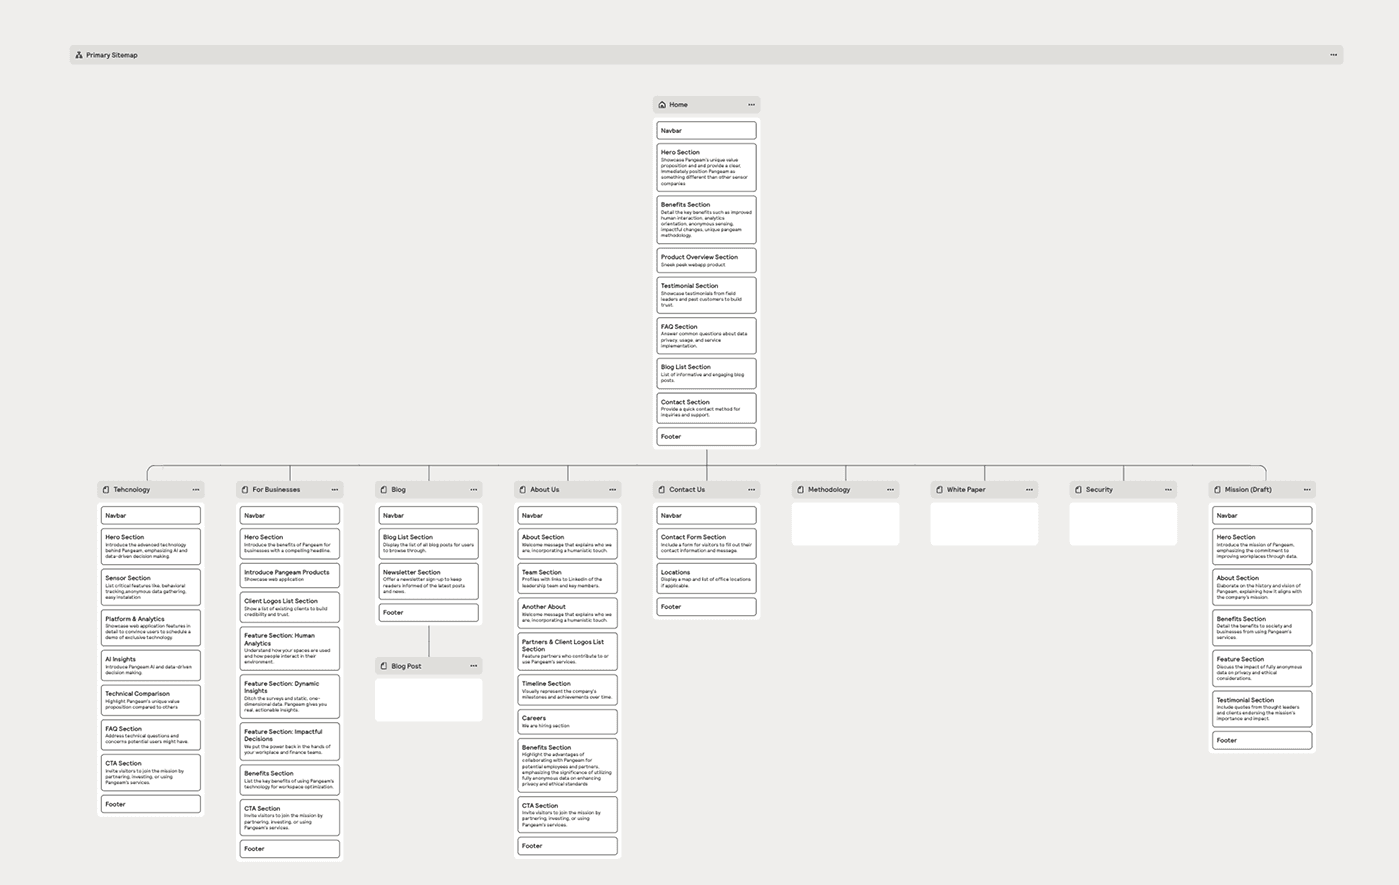Select the Security page title
Screen dimensions: 1399x885
1099,489
